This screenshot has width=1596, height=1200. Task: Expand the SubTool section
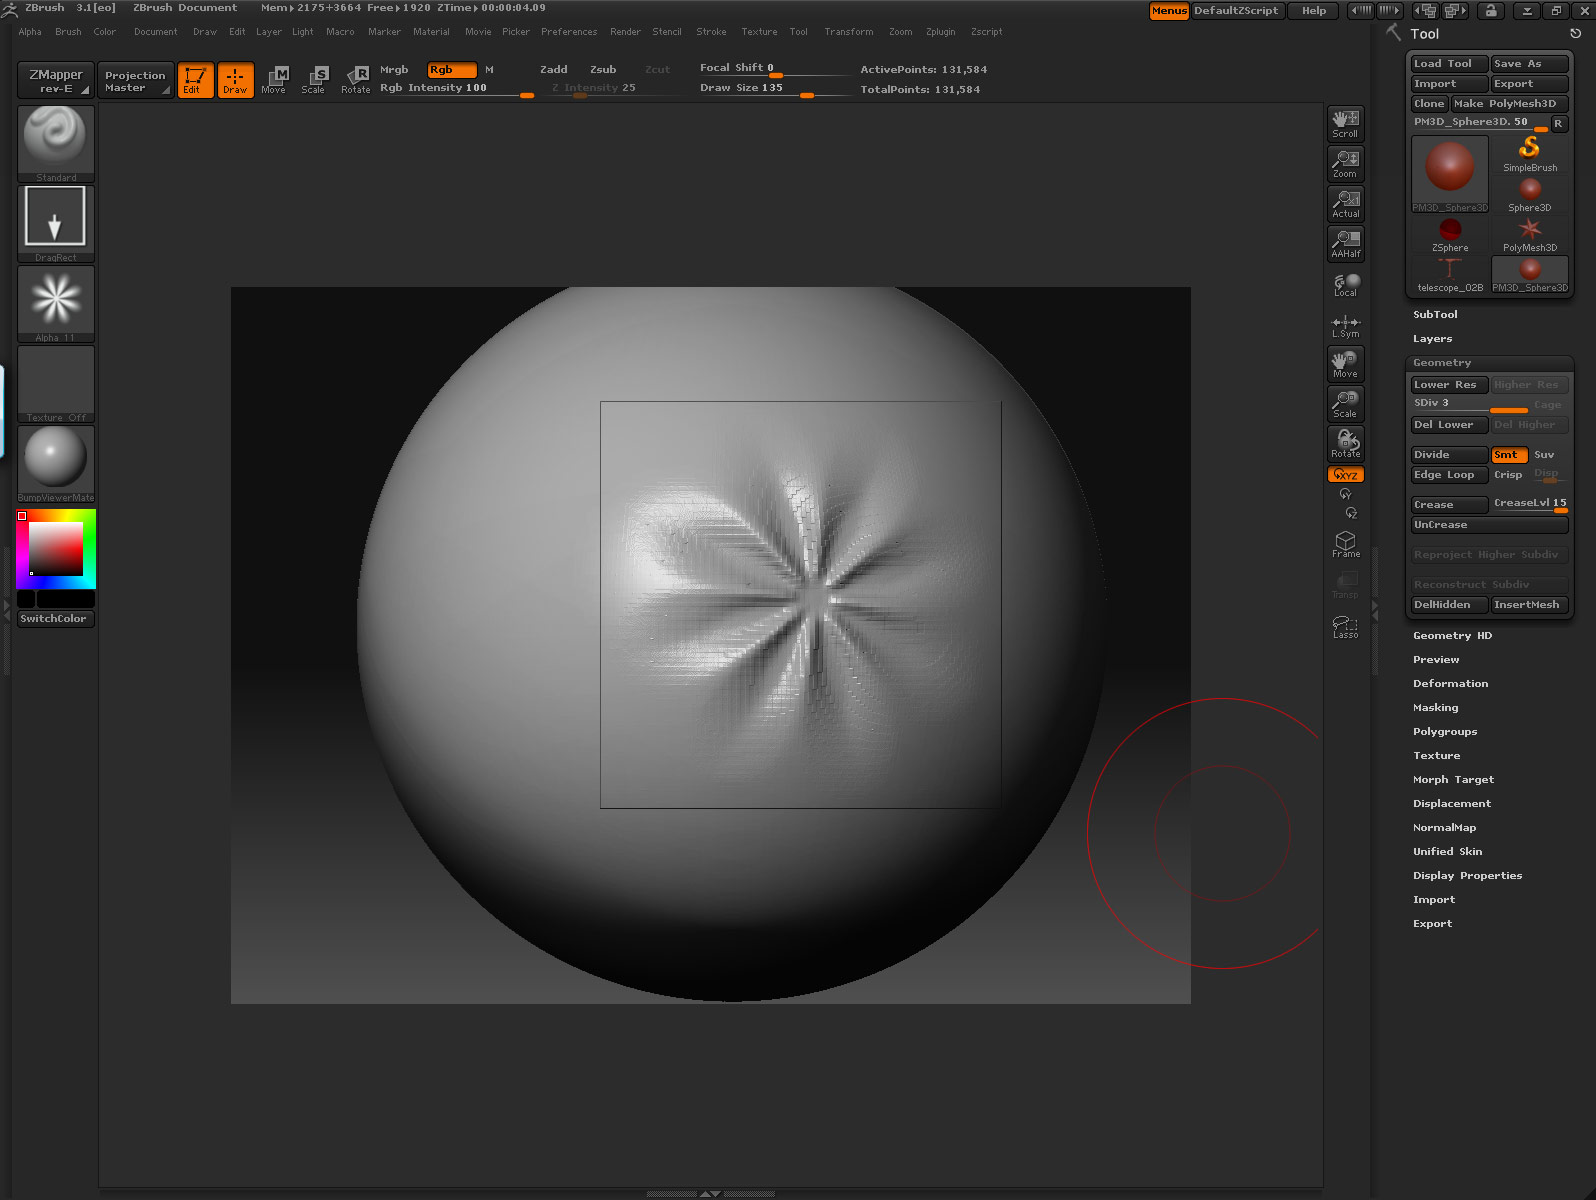[x=1435, y=315]
